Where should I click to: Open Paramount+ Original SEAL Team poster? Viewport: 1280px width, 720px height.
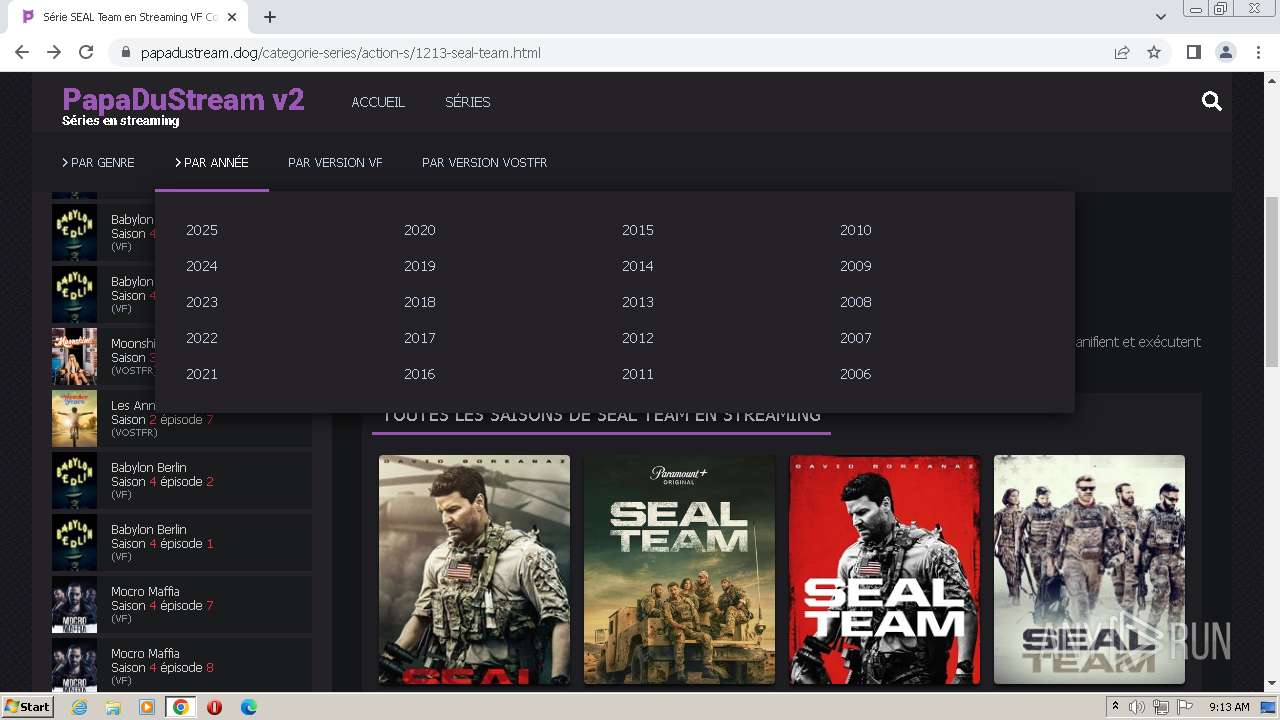tap(679, 570)
